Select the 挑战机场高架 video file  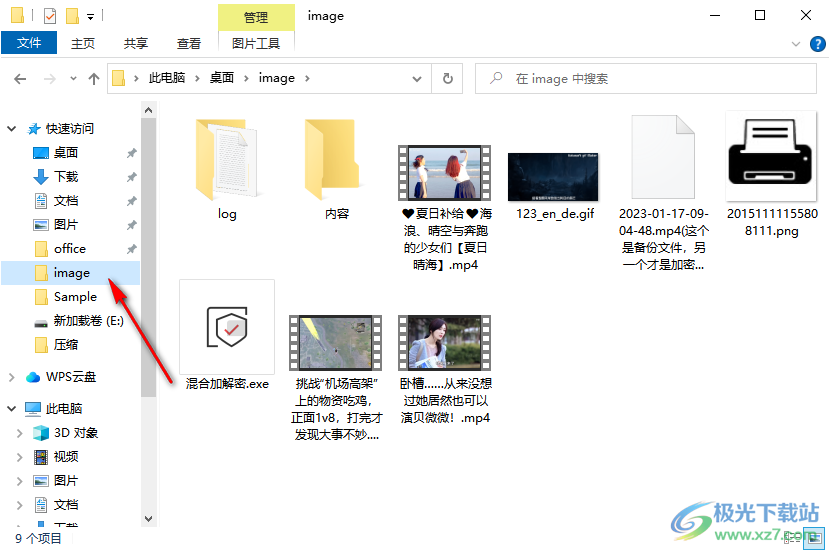tap(336, 378)
